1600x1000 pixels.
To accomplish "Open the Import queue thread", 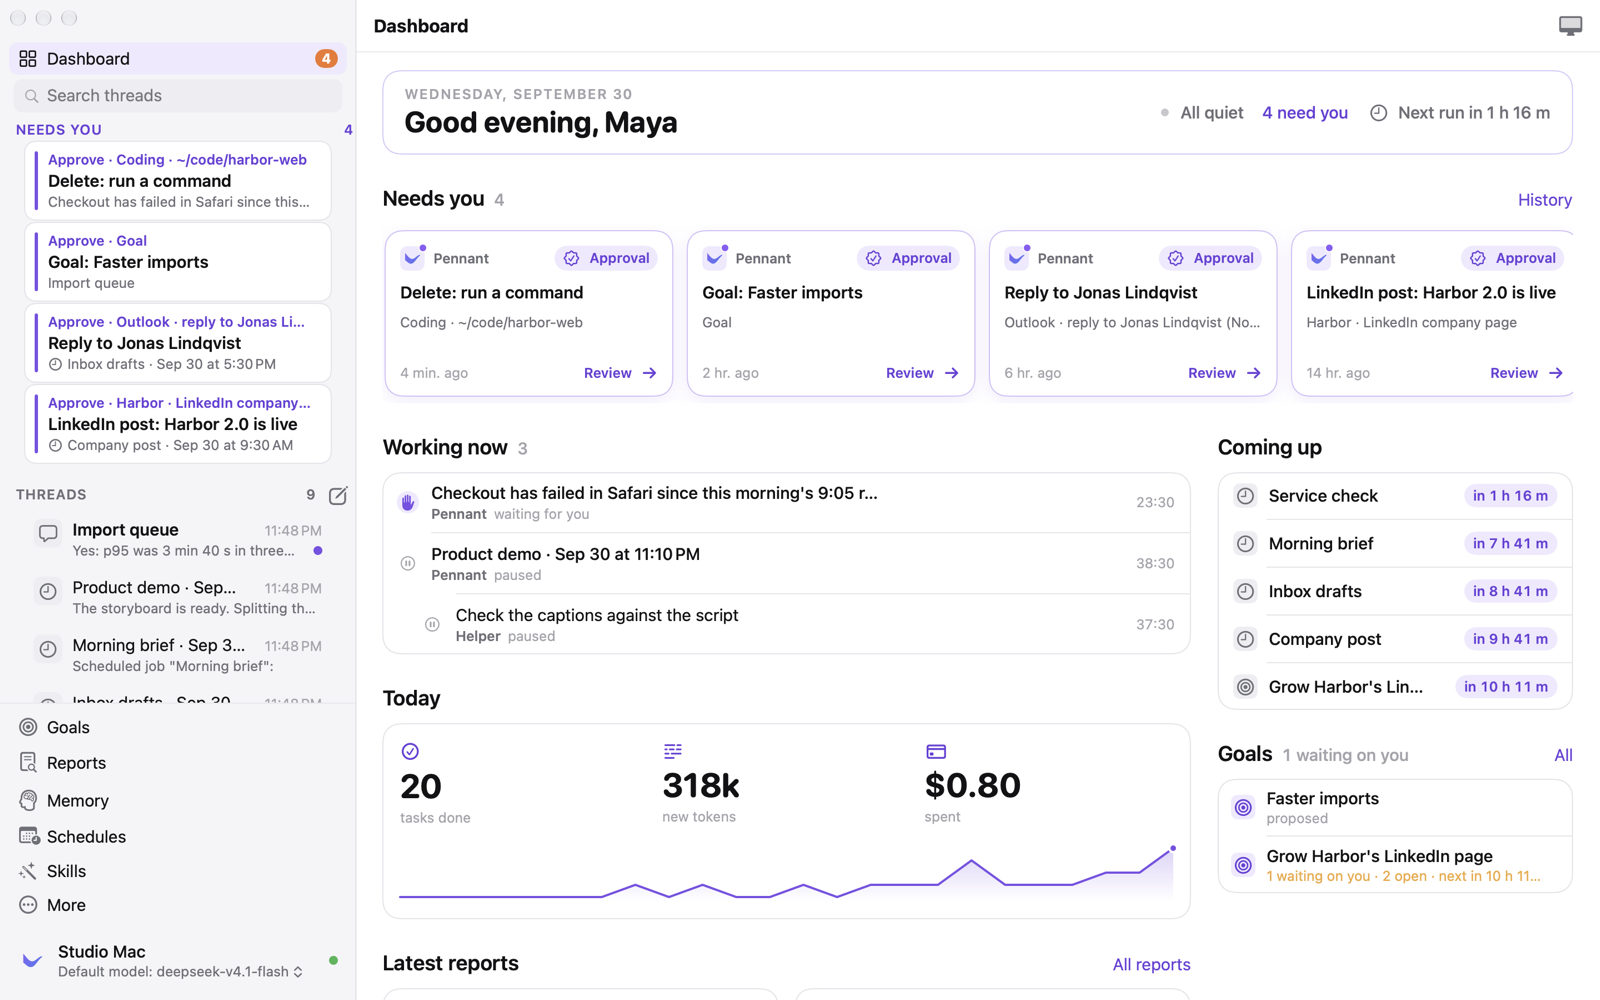I will 178,540.
